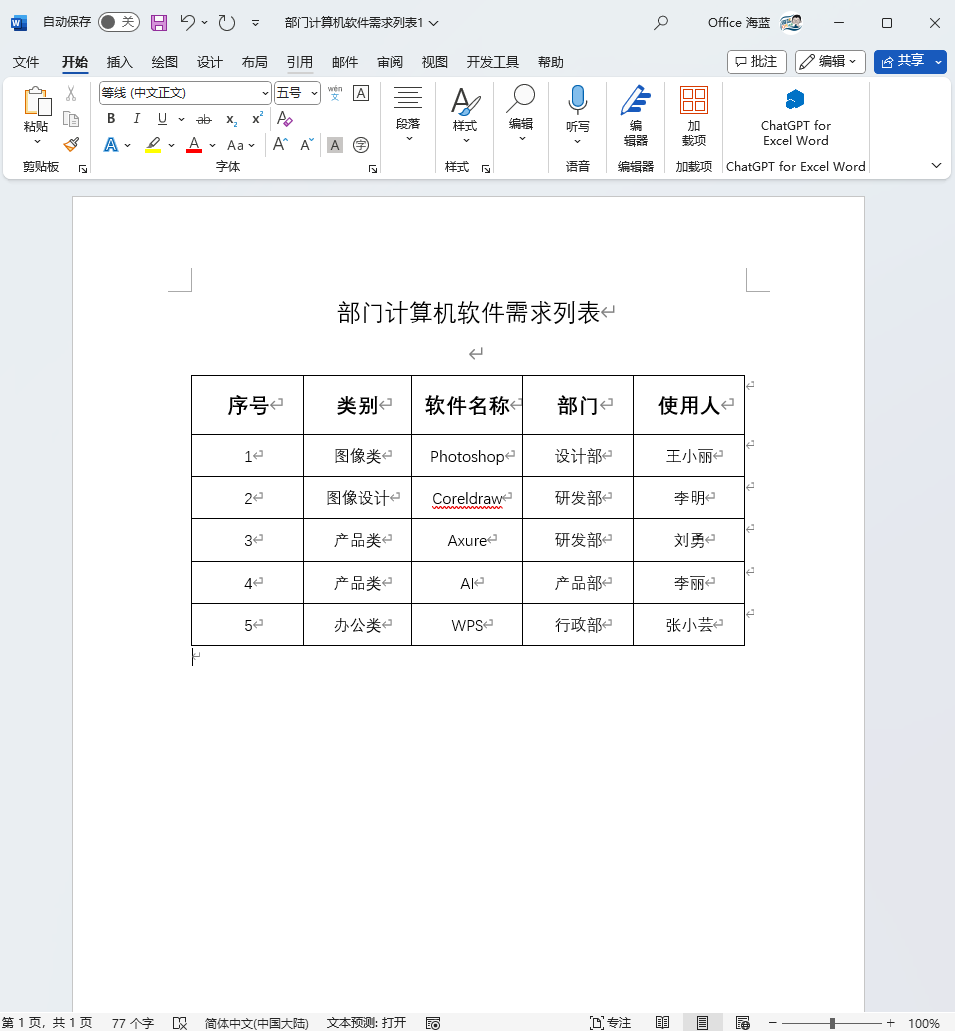Decrease font size
Viewport: 955px width, 1031px height.
point(306,145)
